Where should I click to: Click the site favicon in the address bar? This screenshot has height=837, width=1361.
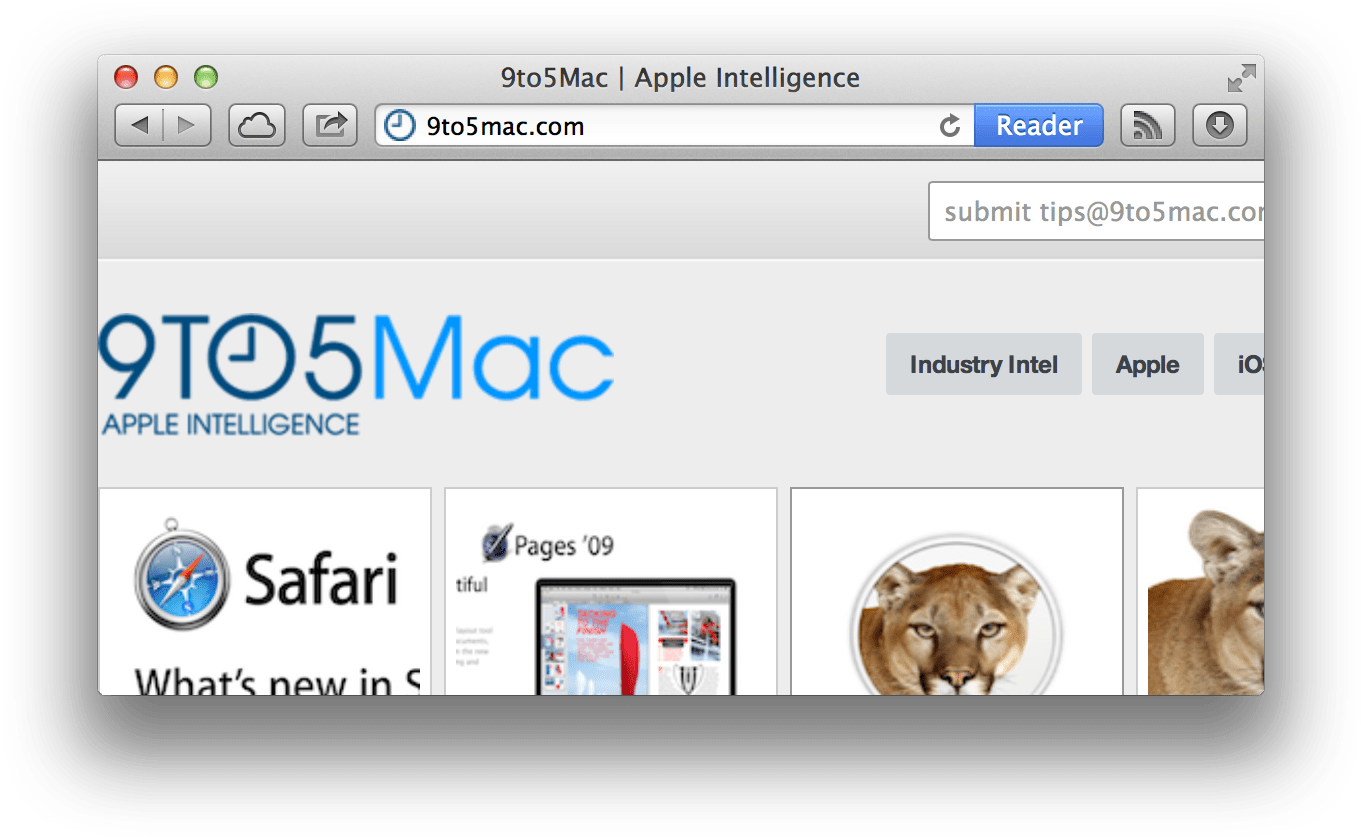pyautogui.click(x=398, y=126)
